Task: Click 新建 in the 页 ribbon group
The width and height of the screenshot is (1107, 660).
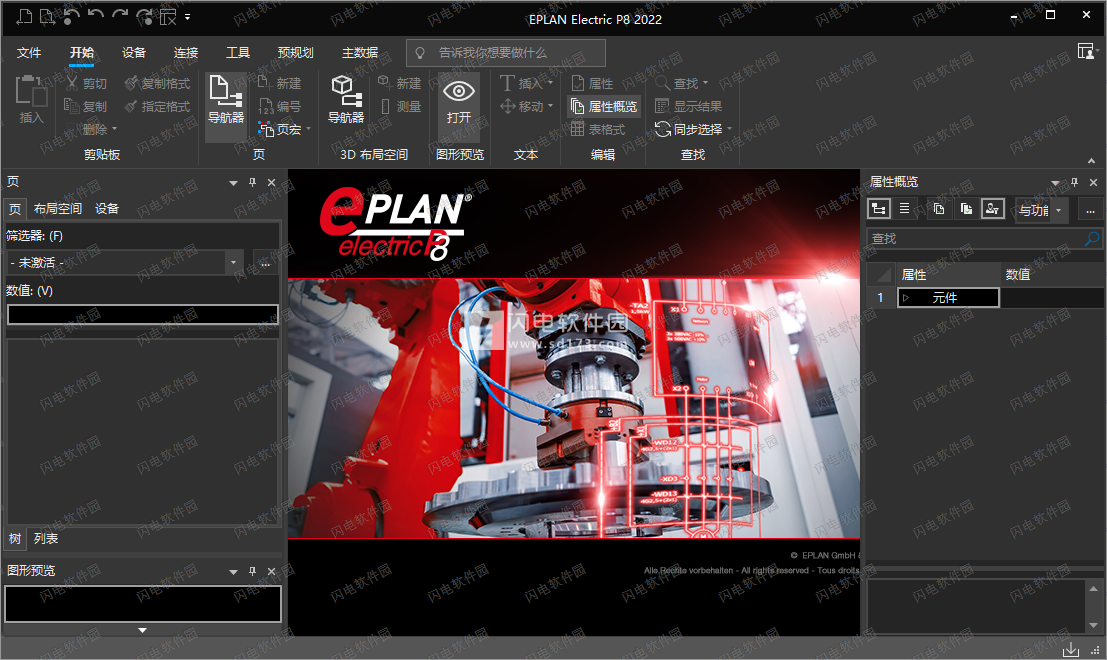Action: point(280,83)
